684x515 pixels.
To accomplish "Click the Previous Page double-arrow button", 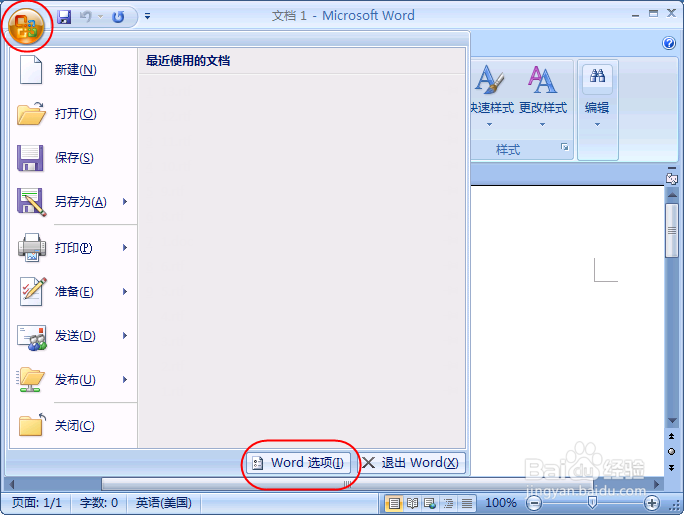I will pyautogui.click(x=672, y=436).
